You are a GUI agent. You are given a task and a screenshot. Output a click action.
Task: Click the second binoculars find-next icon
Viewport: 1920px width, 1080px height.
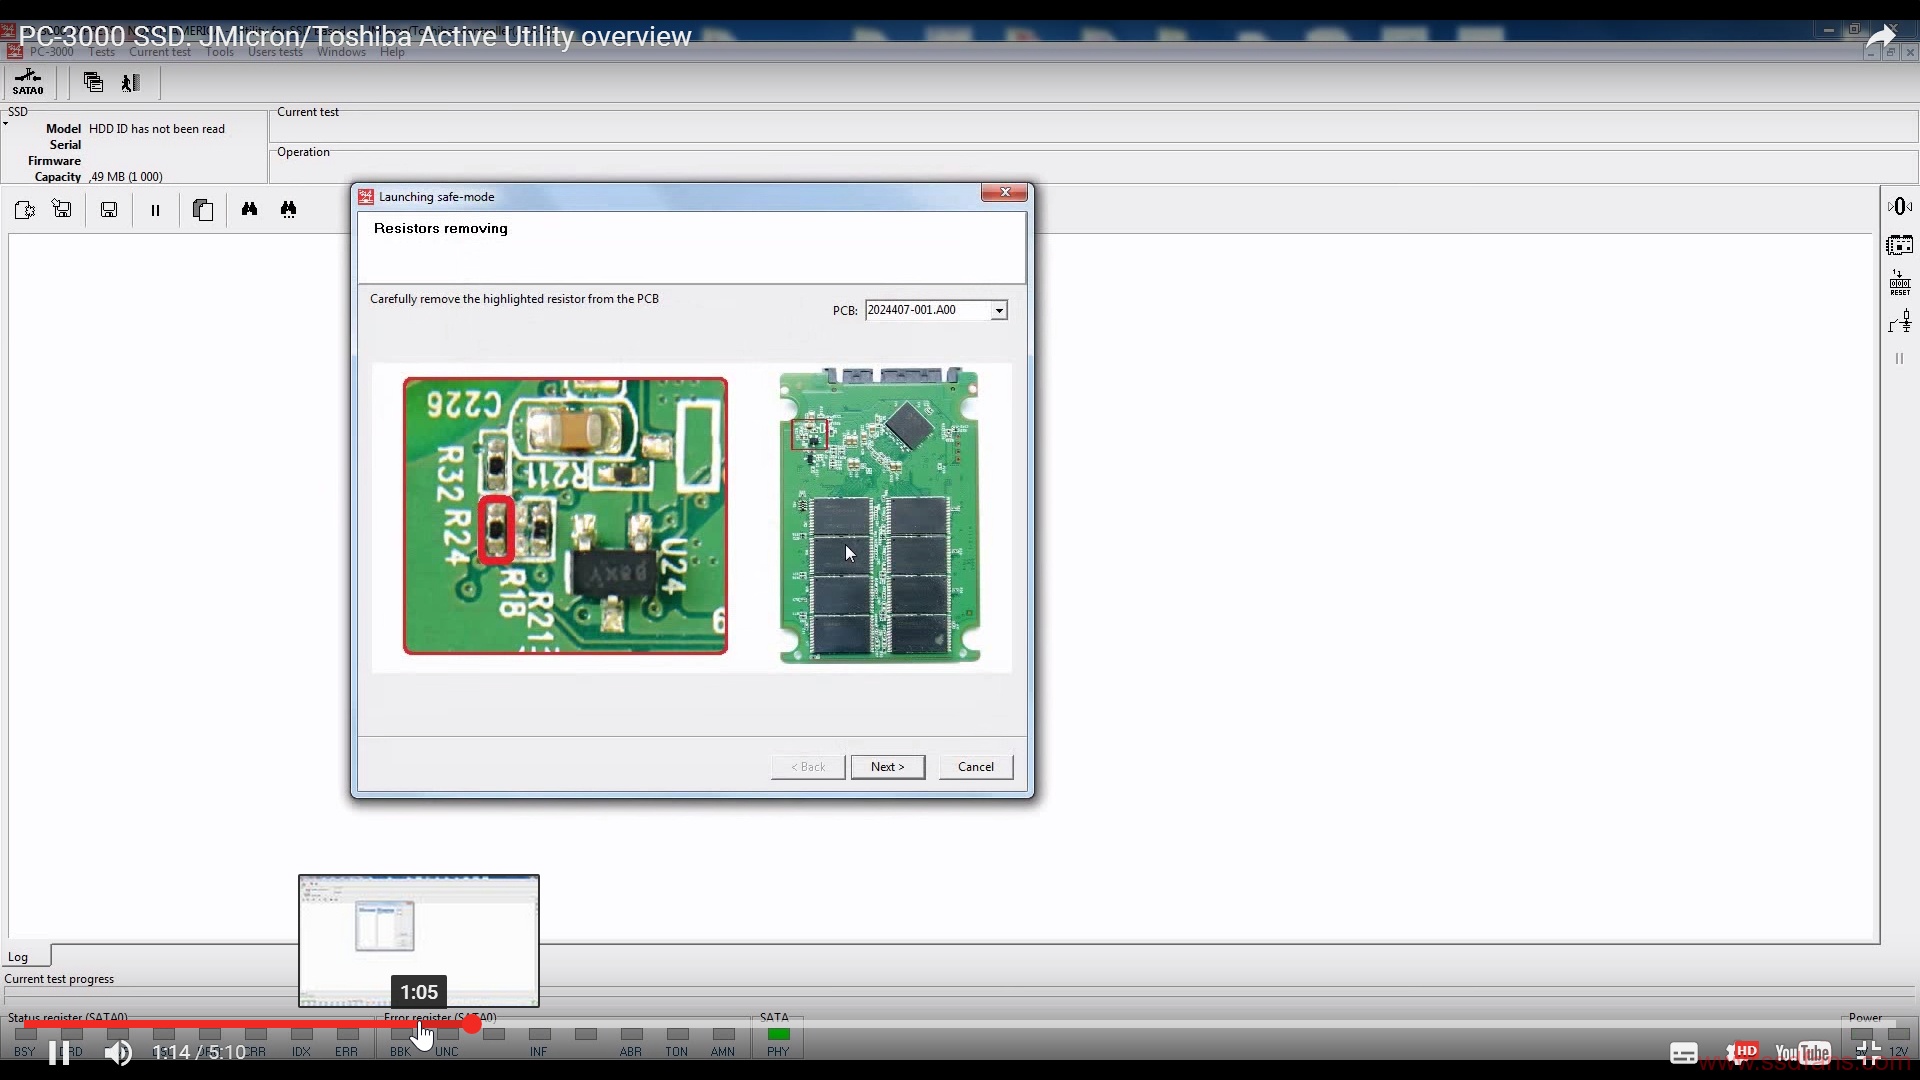[x=288, y=209]
